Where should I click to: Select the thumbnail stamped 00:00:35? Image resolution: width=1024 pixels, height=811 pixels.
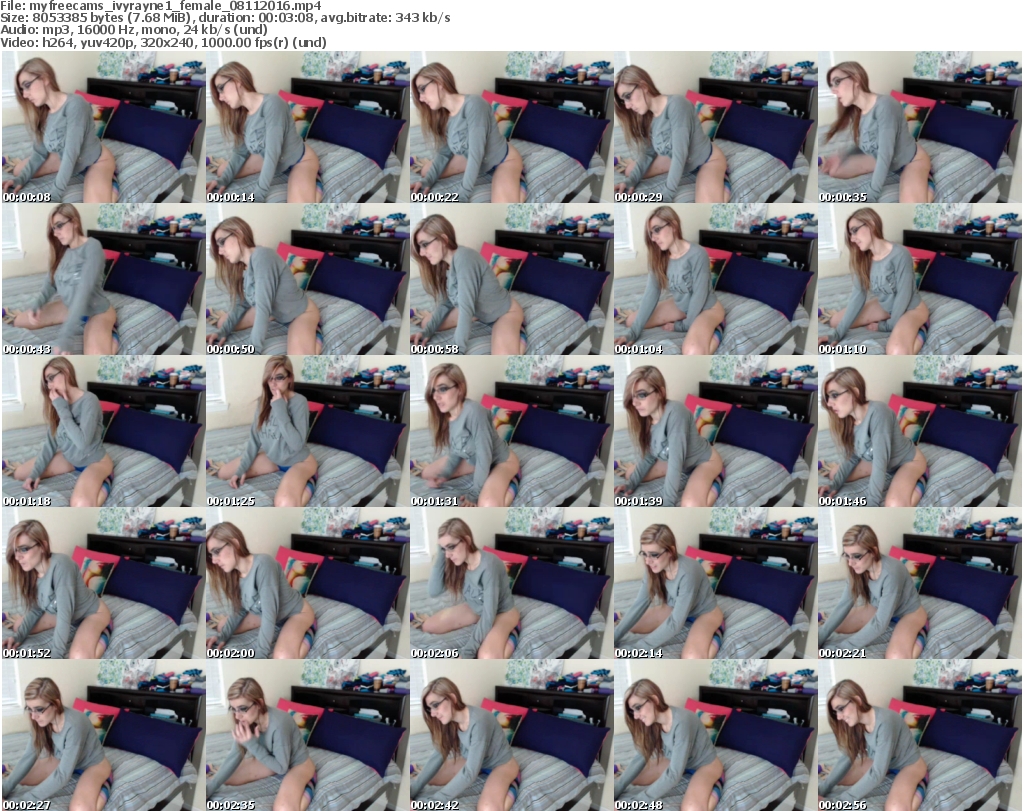(920, 127)
